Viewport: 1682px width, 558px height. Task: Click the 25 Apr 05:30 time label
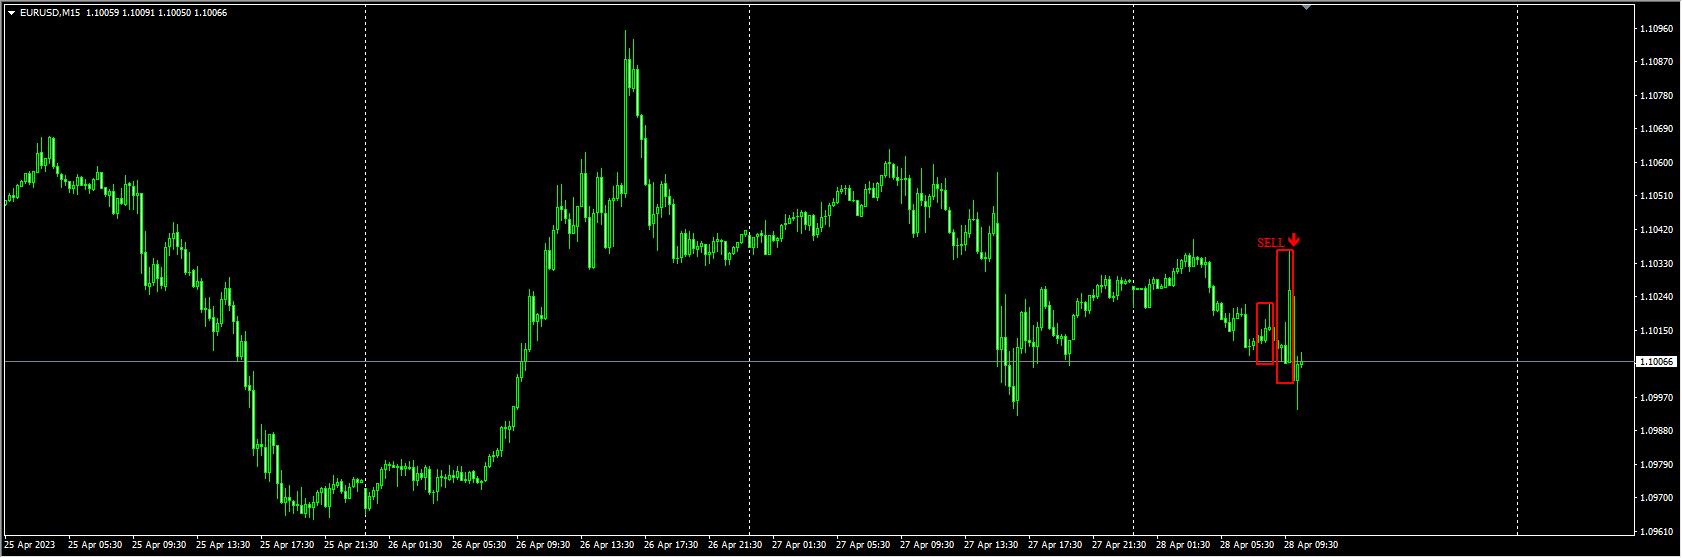tap(95, 545)
